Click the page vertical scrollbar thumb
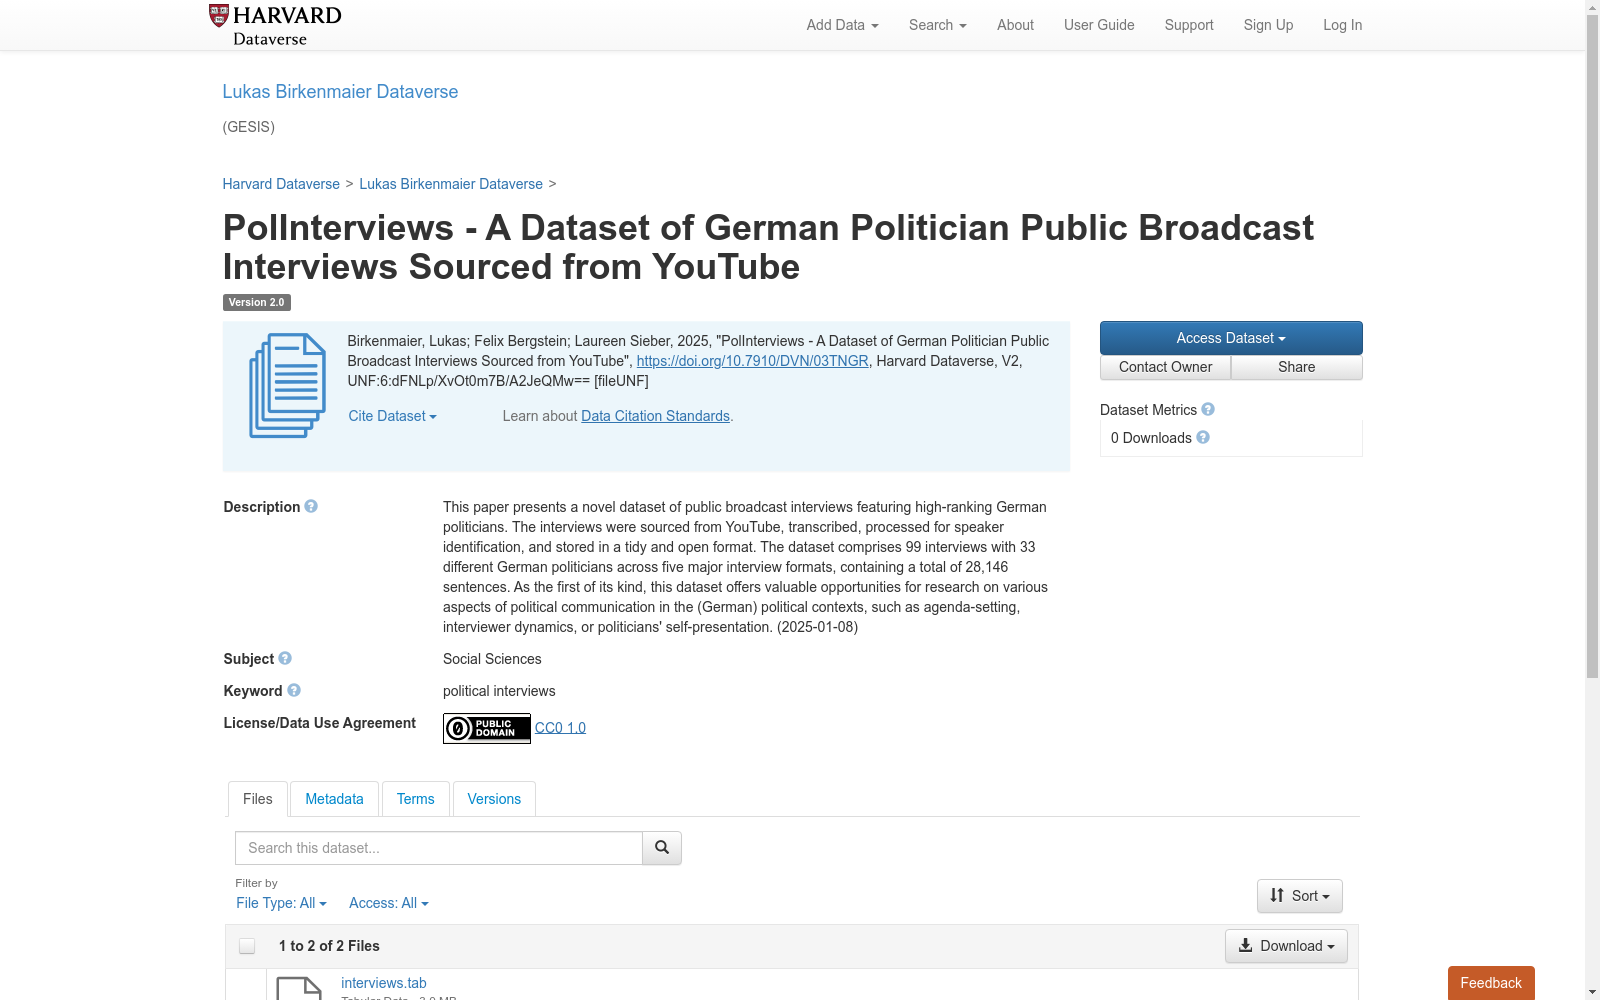 coord(1592,347)
